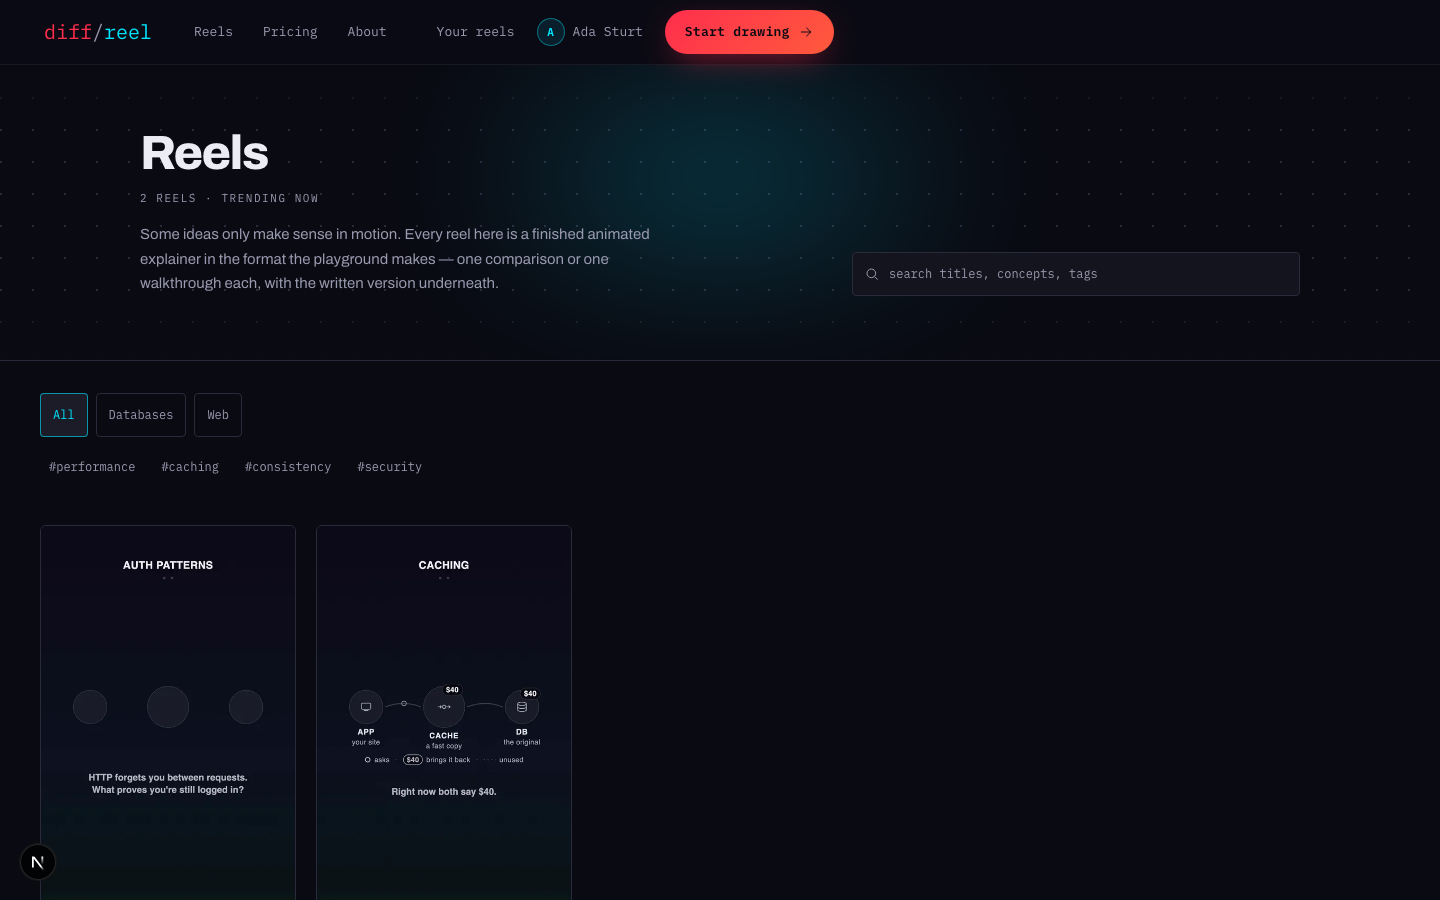Filter reels by Databases
This screenshot has width=1440, height=900.
141,415
